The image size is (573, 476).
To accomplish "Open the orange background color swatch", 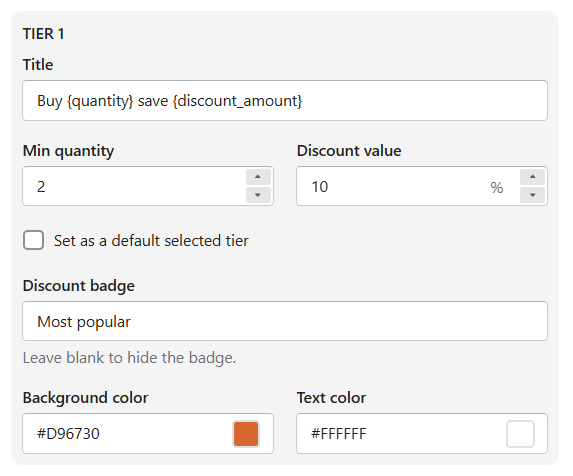I will point(246,434).
